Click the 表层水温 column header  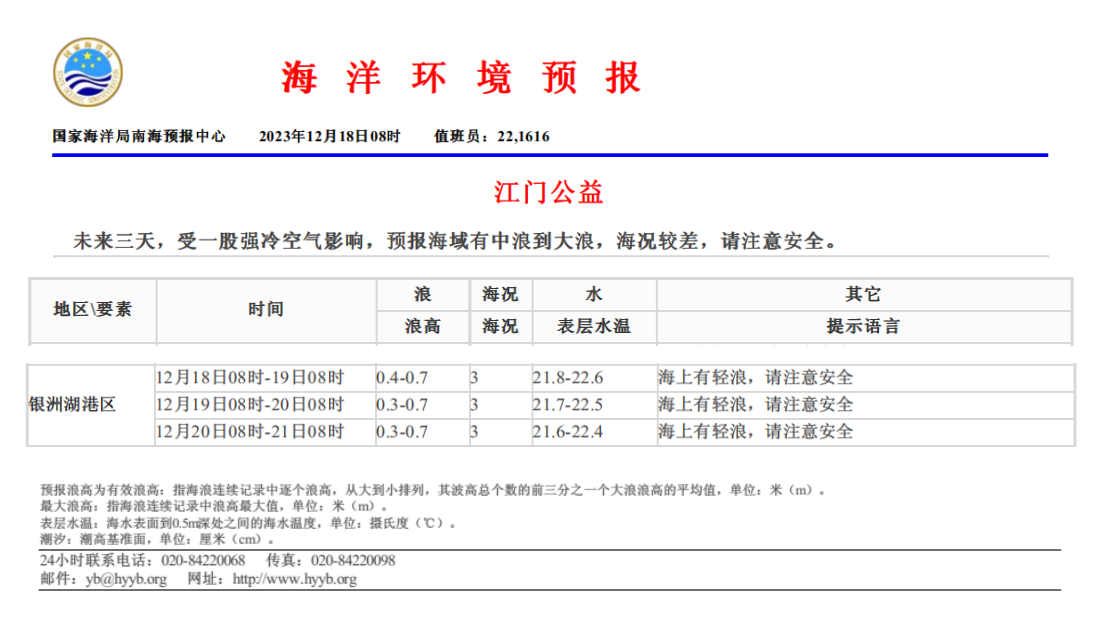(594, 326)
